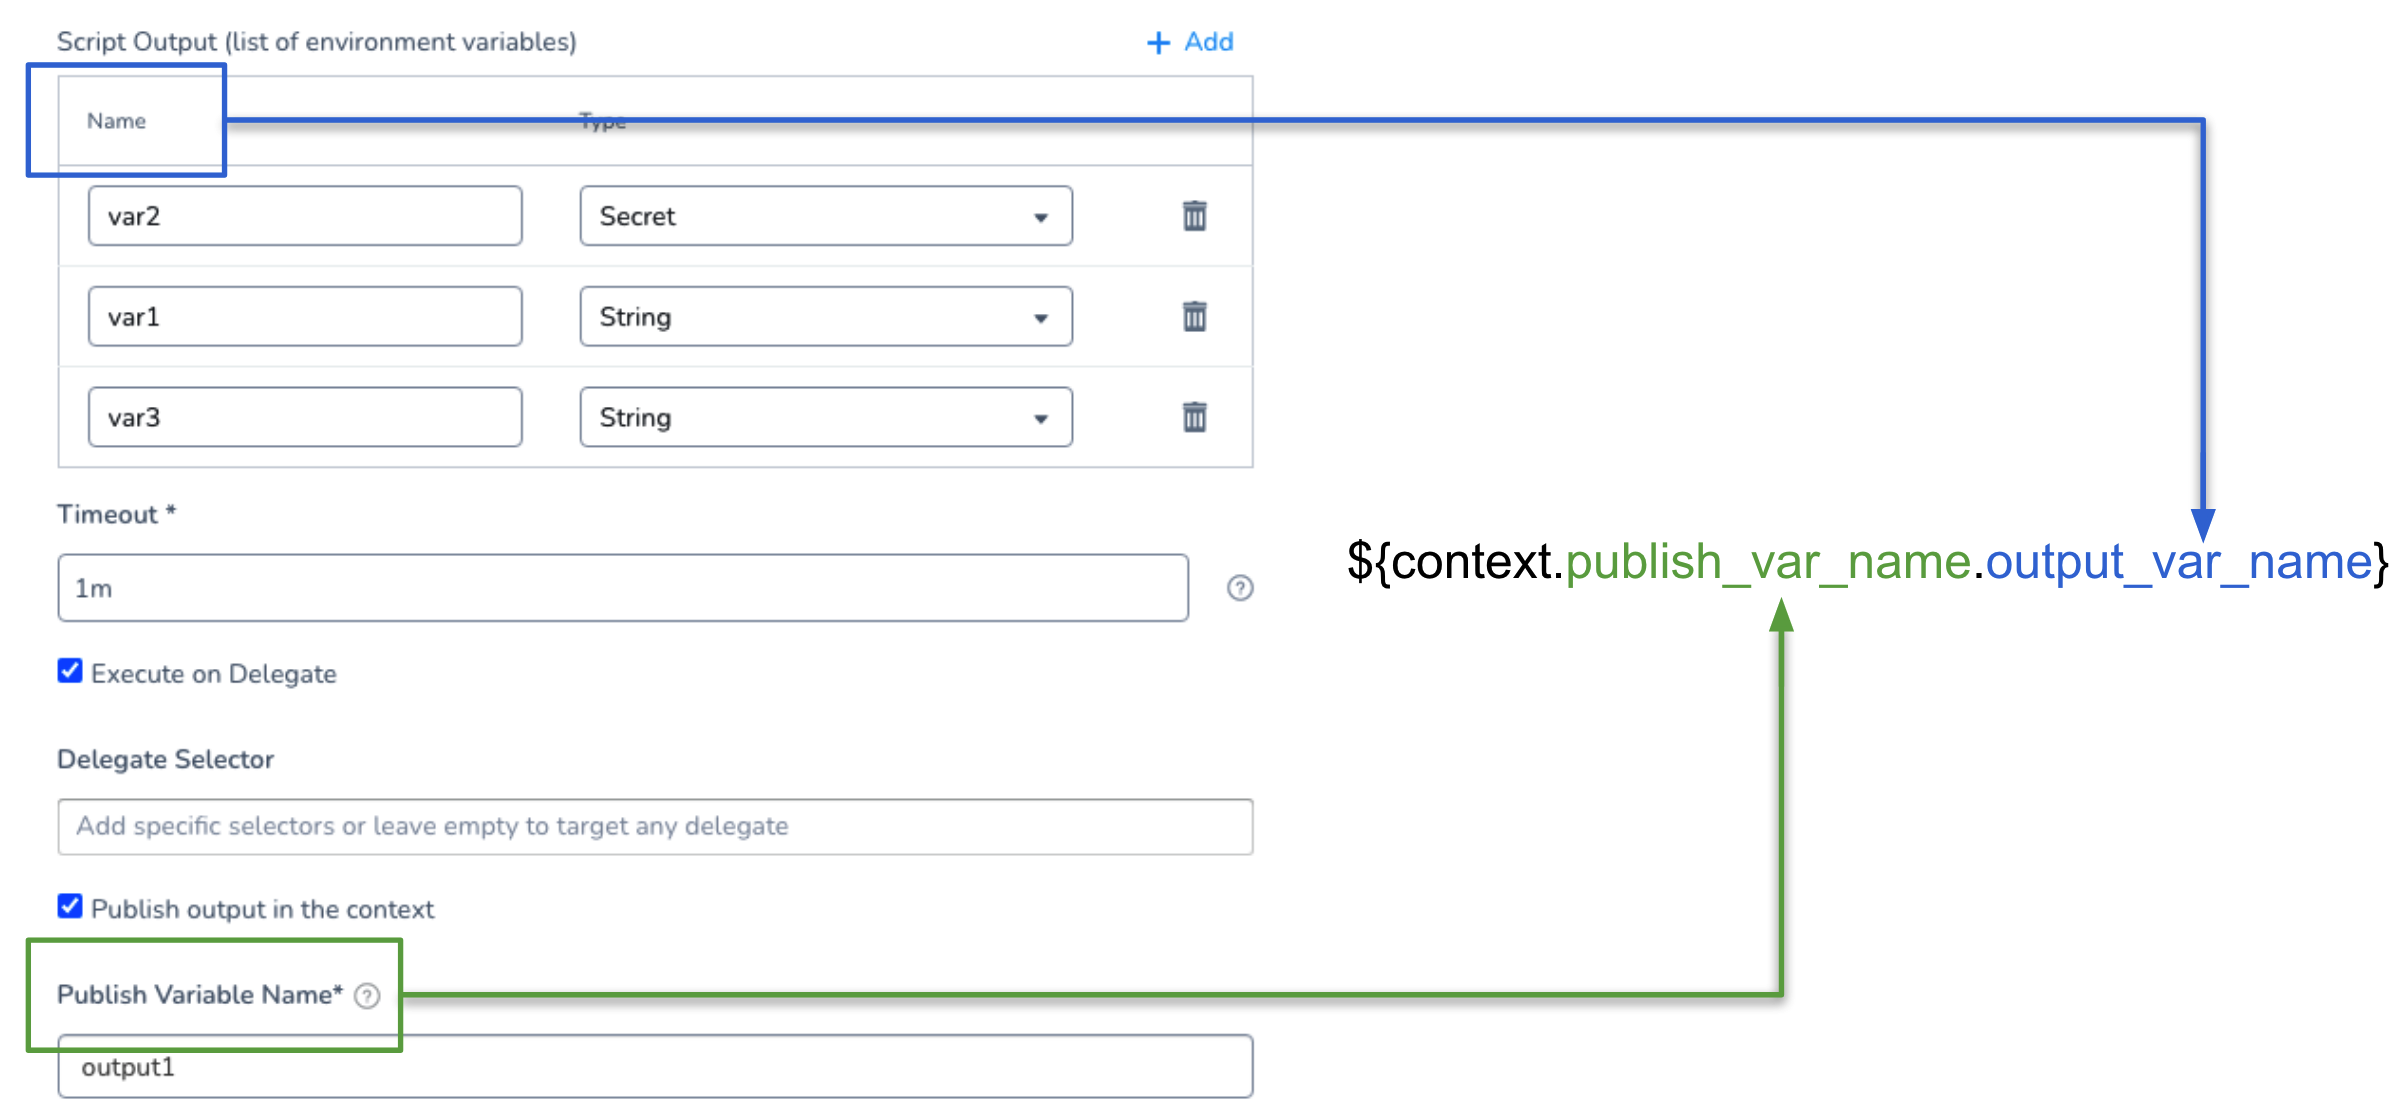Delete the var2 output variable row
Screen dimensions: 2405x1117
click(x=1194, y=215)
